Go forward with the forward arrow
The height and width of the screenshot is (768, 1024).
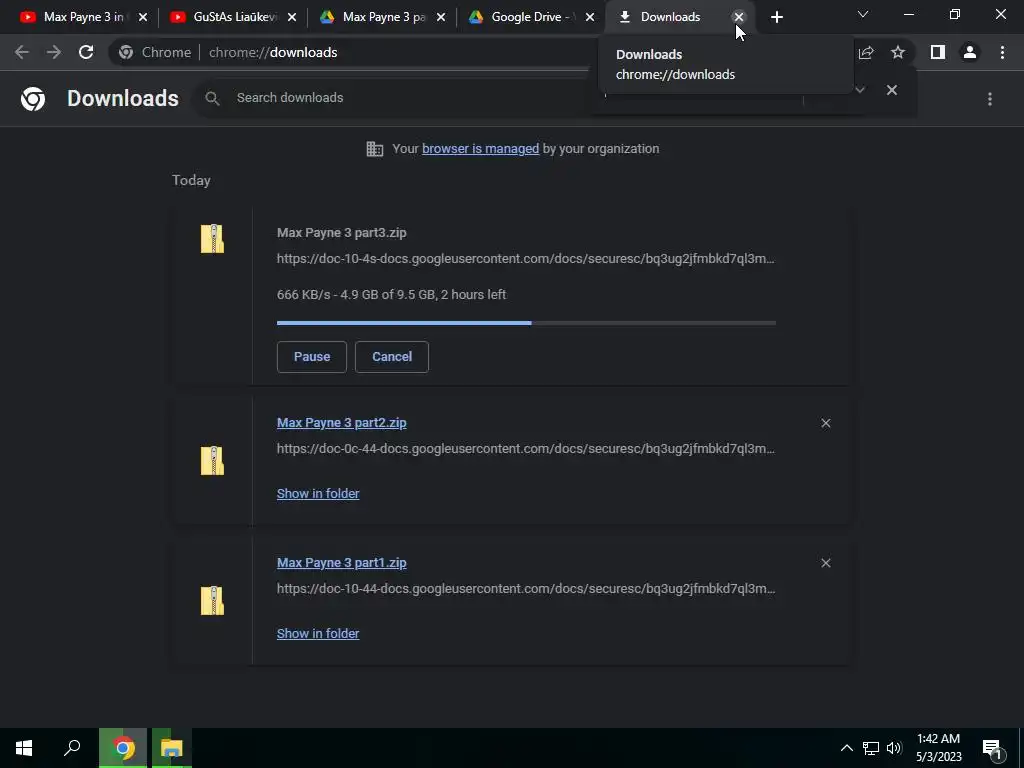click(x=54, y=52)
